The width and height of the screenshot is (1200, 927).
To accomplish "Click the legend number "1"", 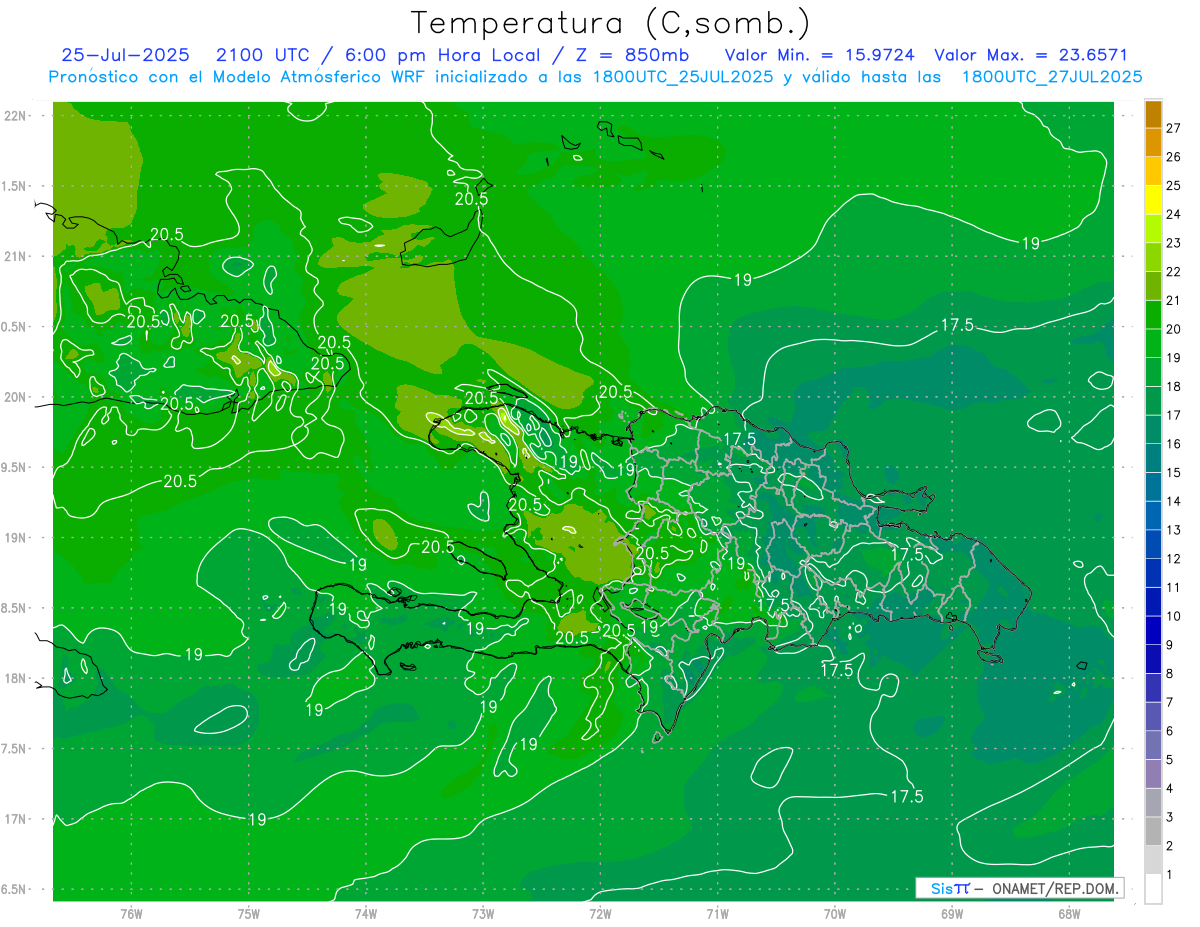I will click(1171, 875).
